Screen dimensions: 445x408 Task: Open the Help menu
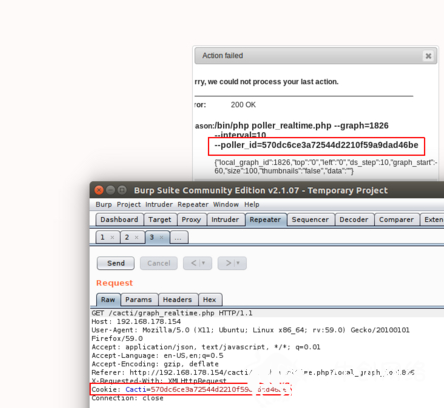[252, 204]
